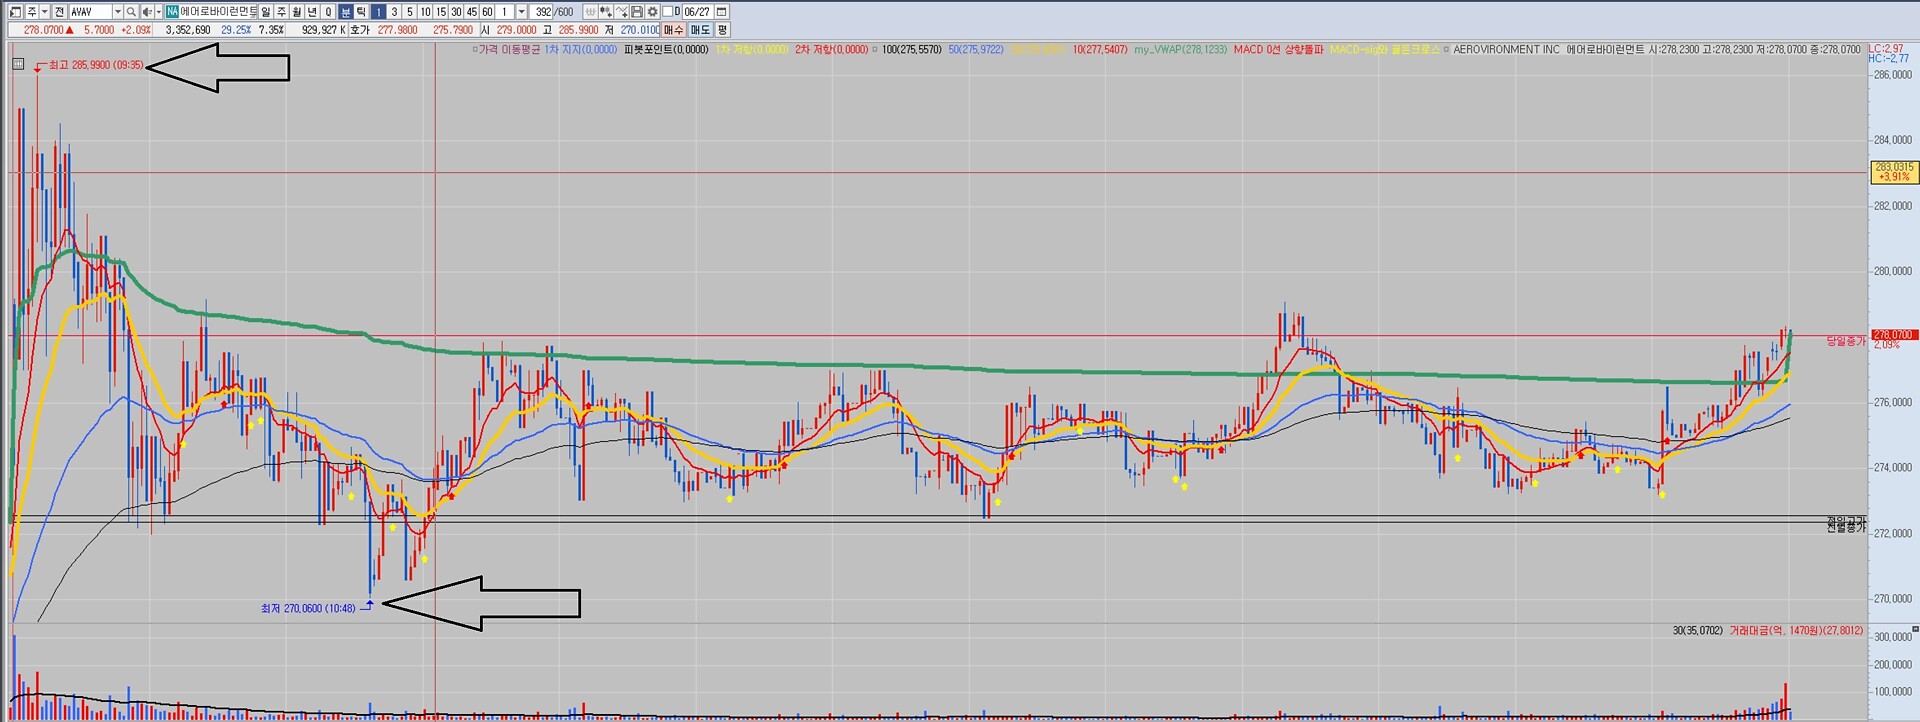Toggle the 틱 (tick) chart mode
Screen dimensions: 1920x722
[x=361, y=12]
